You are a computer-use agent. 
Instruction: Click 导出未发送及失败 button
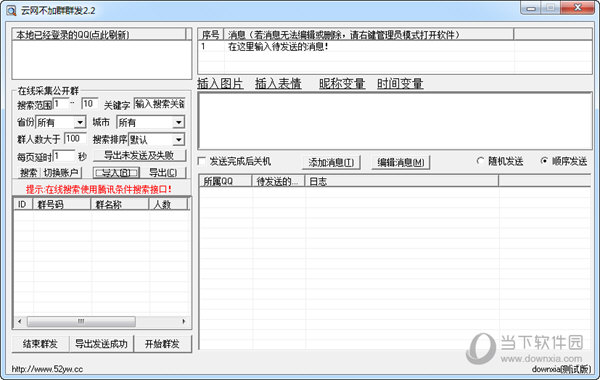click(139, 155)
